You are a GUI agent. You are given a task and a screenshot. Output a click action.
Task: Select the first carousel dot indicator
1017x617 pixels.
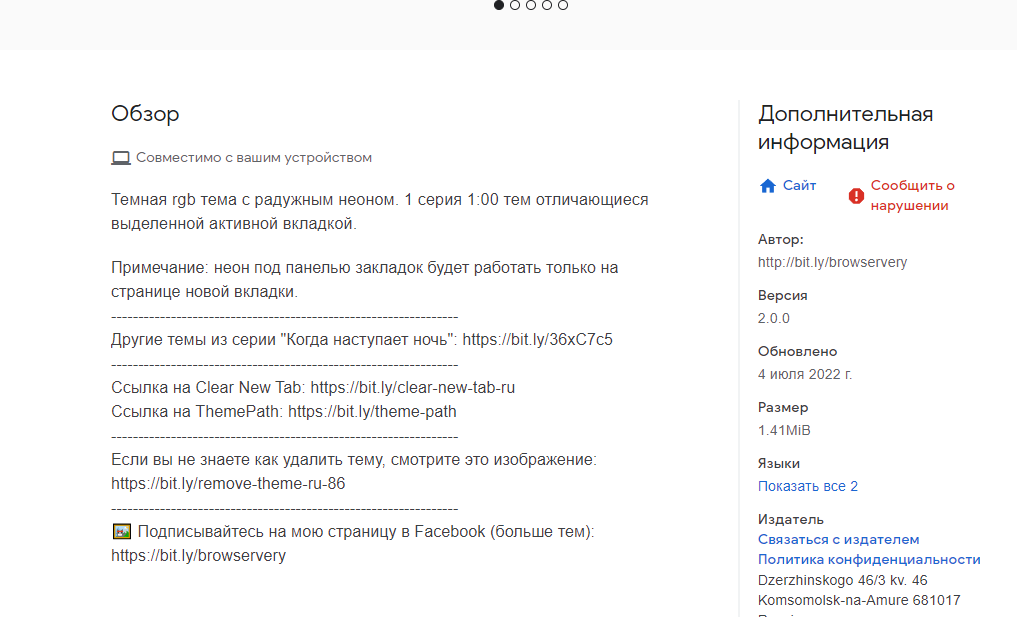tap(499, 5)
